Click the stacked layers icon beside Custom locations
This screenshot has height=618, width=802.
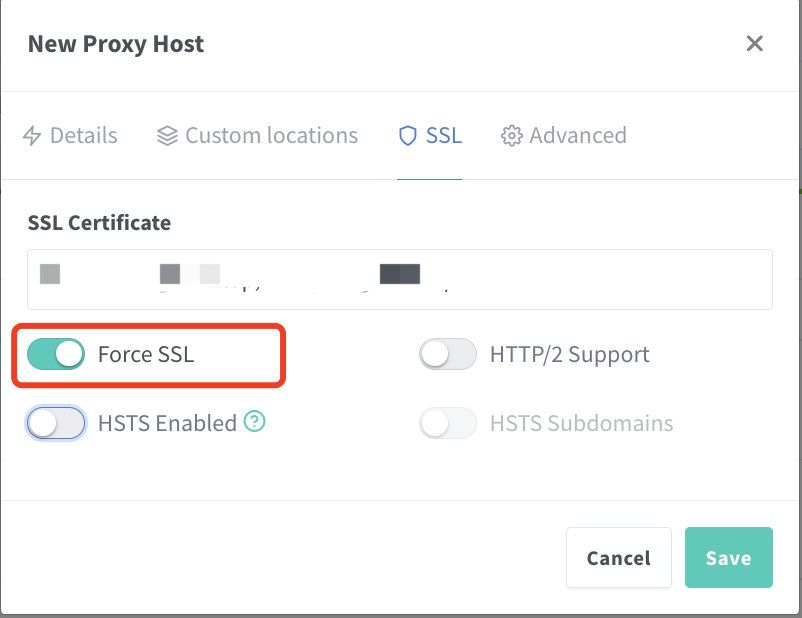click(166, 135)
